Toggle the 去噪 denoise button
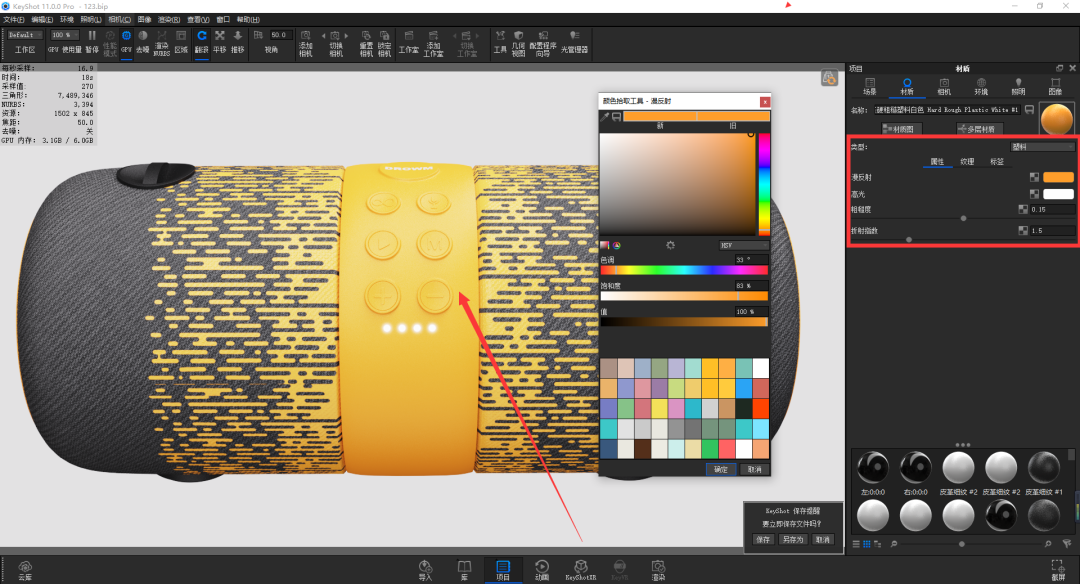 point(143,41)
